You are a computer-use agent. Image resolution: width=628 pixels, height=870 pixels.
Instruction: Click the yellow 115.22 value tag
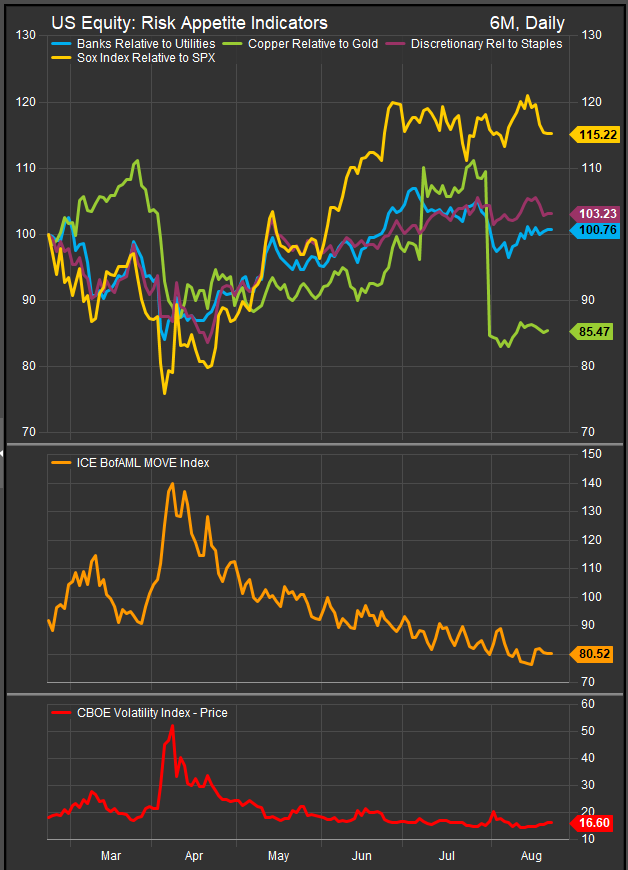coord(595,133)
